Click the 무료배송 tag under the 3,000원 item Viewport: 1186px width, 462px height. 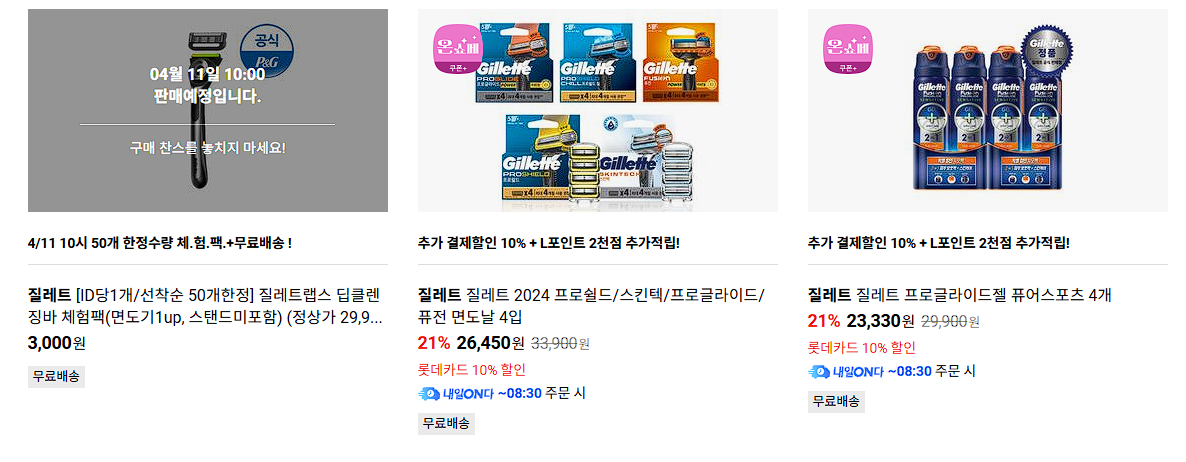pyautogui.click(x=57, y=377)
